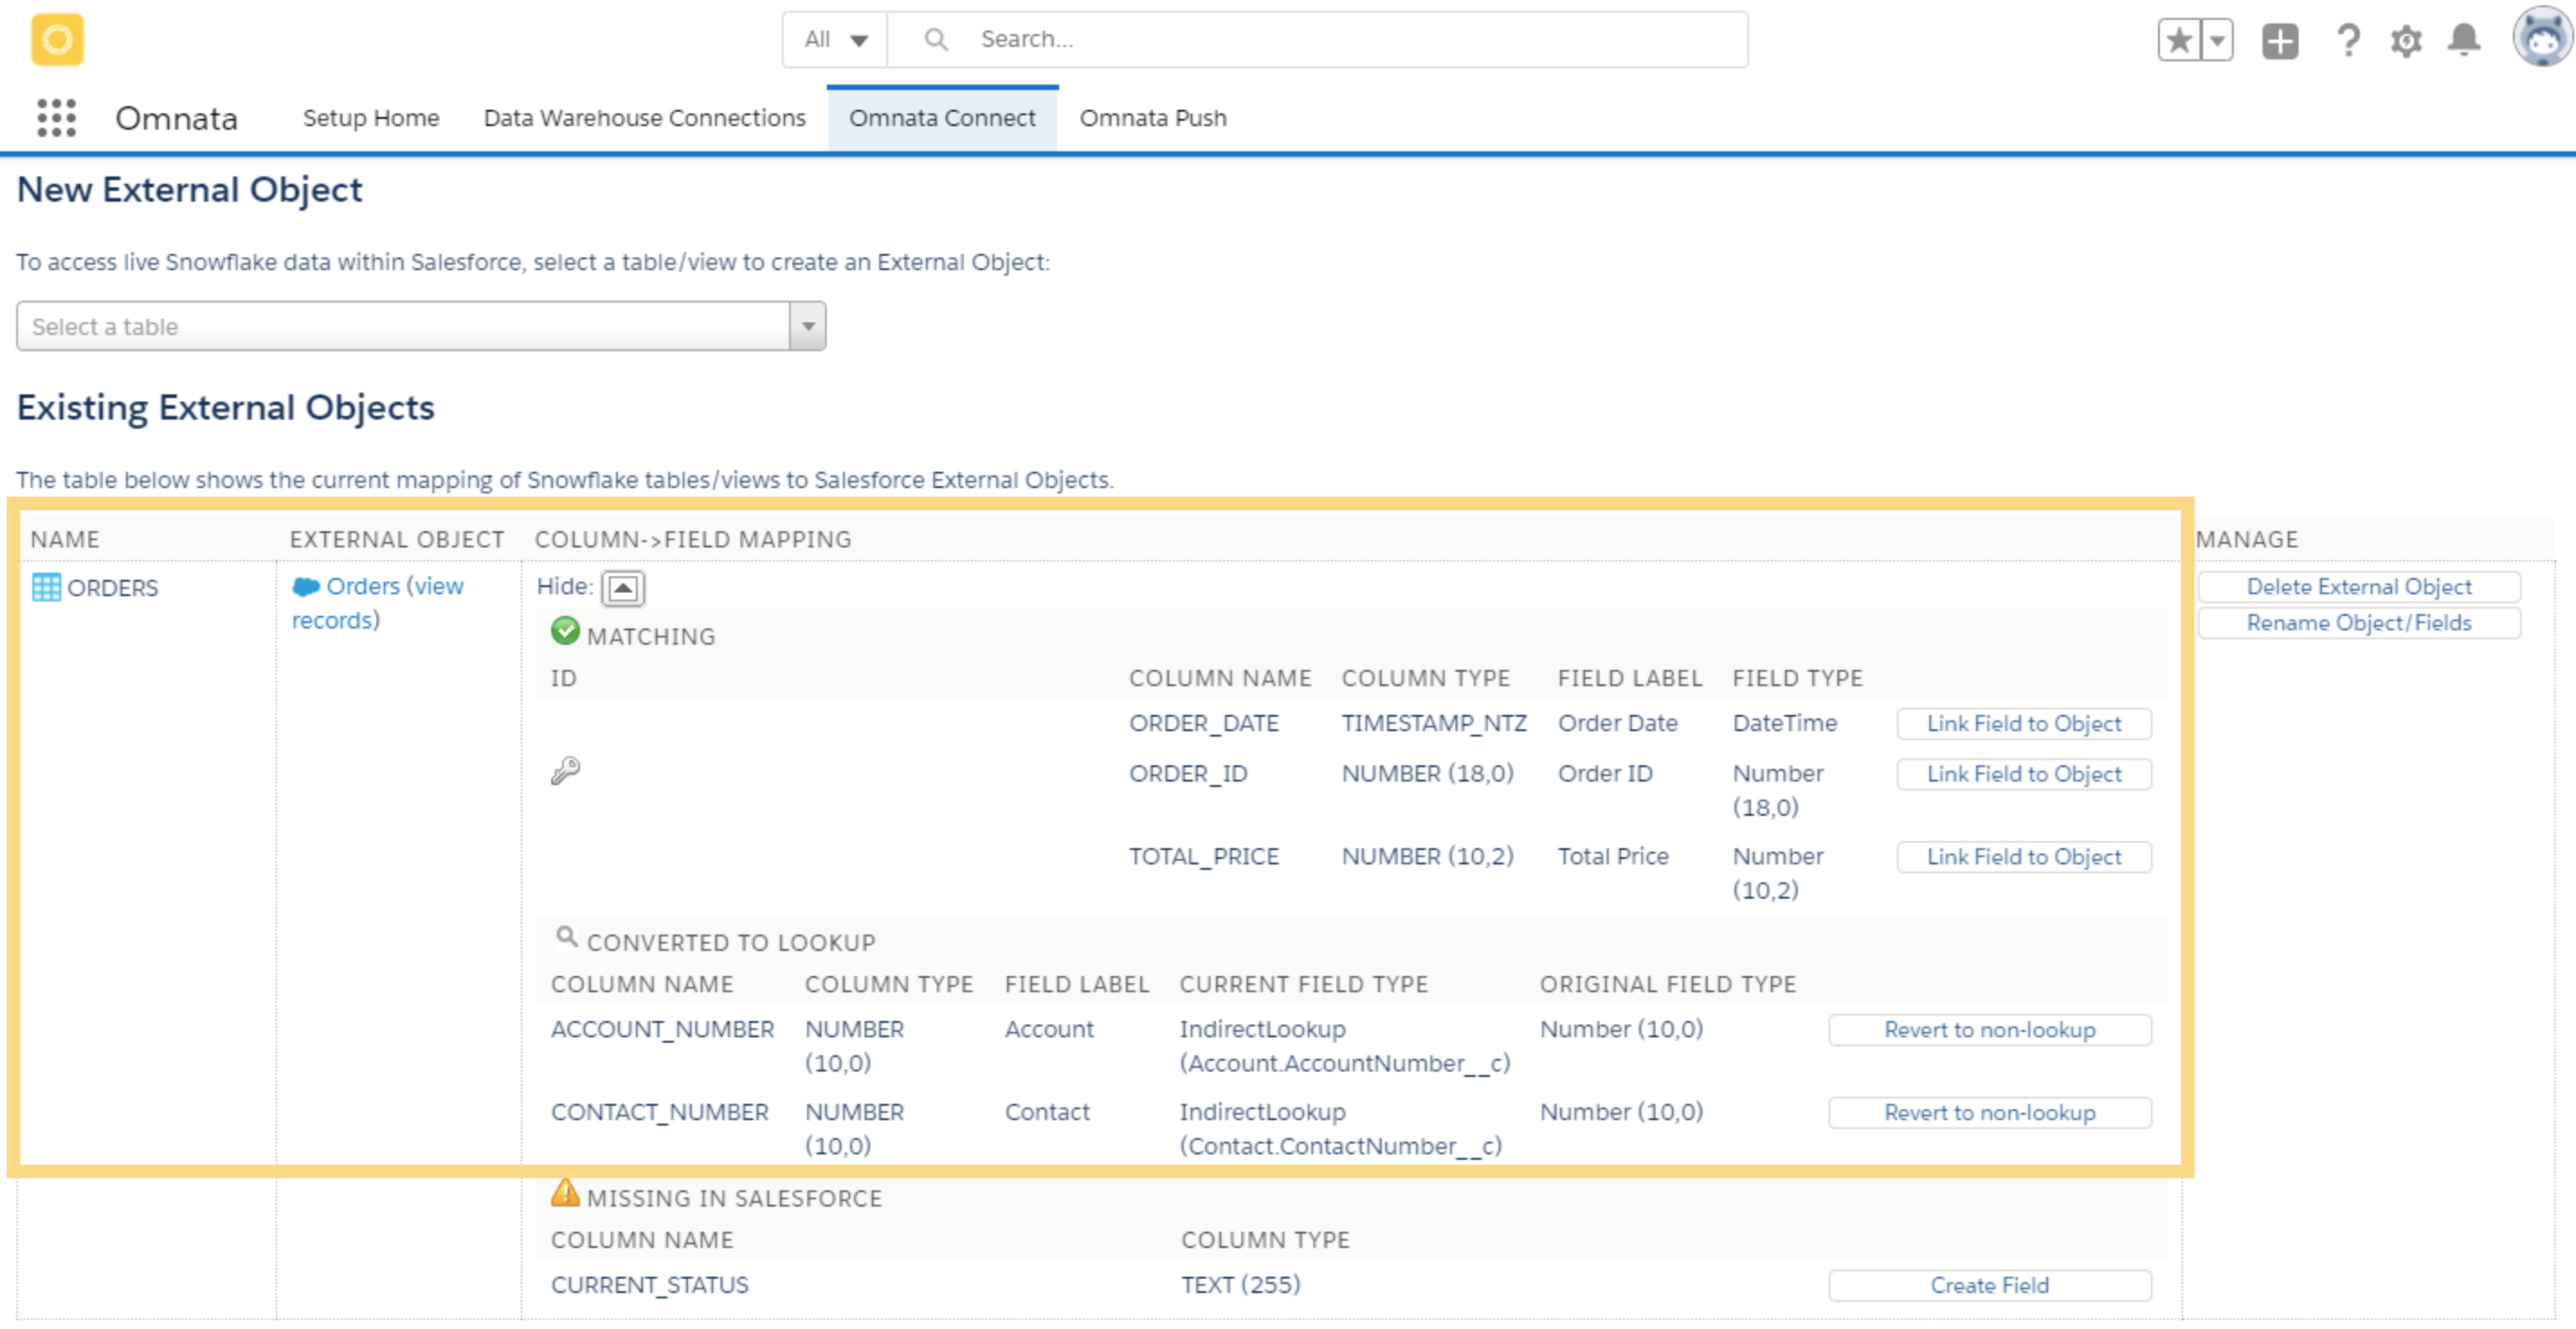Collapse mapping with the Hide arrow button
Viewport: 2576px width, 1329px height.
pos(622,588)
